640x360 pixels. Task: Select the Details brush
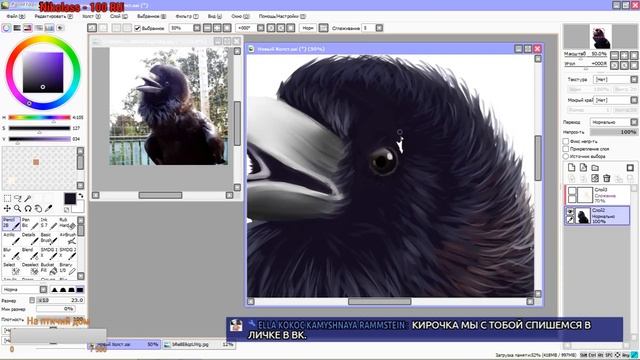30,238
